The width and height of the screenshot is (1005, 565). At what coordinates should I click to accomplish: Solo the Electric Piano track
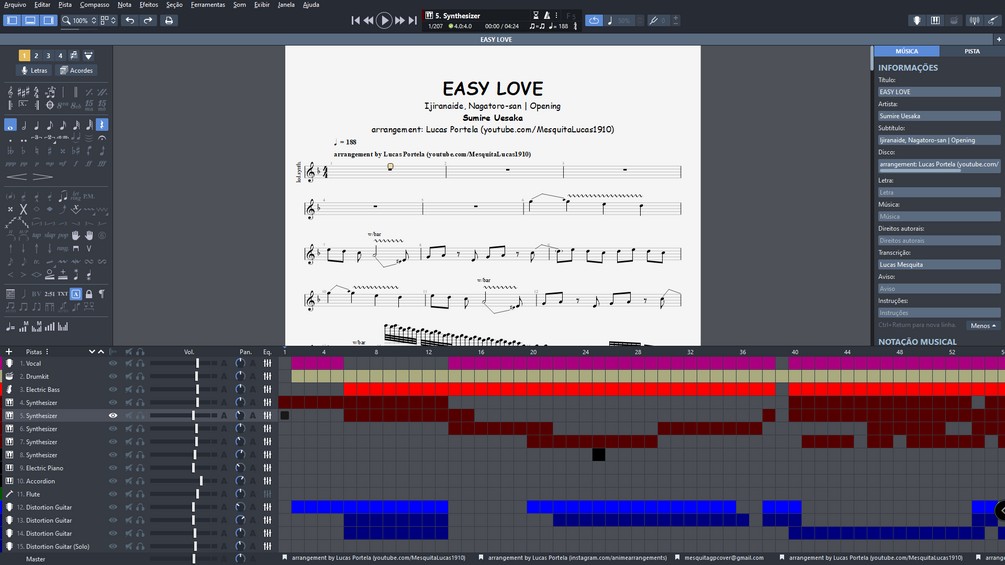pyautogui.click(x=140, y=468)
